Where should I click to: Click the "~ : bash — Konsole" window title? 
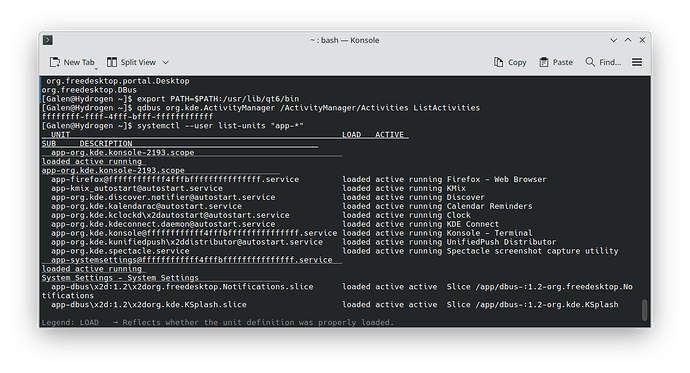345,40
